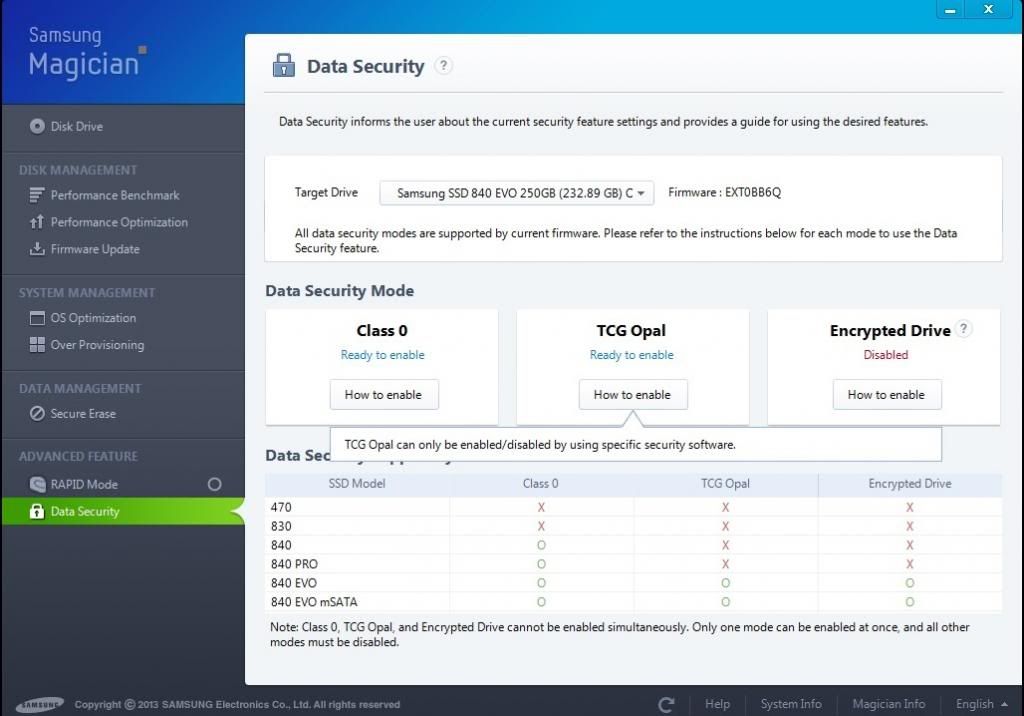1024x716 pixels.
Task: Click the question mark next to Encrypted Drive
Action: click(963, 329)
